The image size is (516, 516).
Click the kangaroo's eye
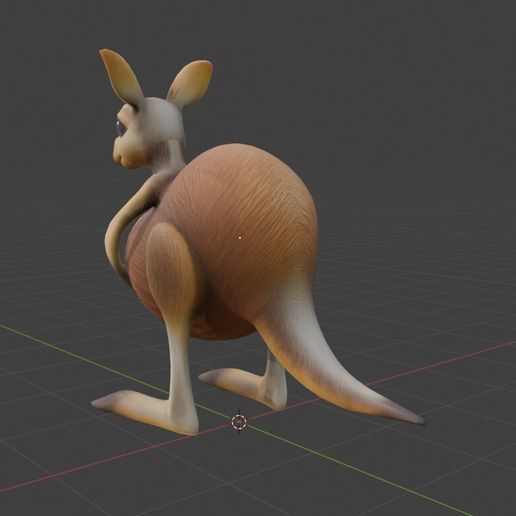click(120, 126)
